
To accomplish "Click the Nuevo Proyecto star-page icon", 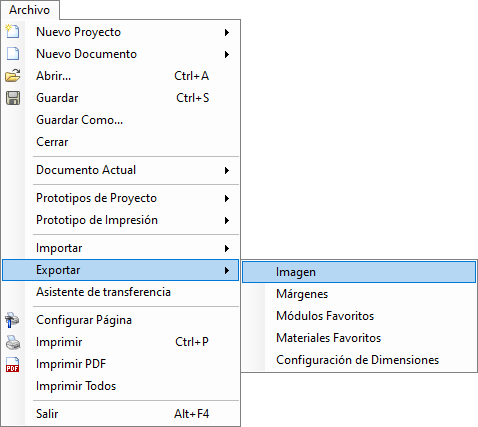I will pyautogui.click(x=13, y=31).
